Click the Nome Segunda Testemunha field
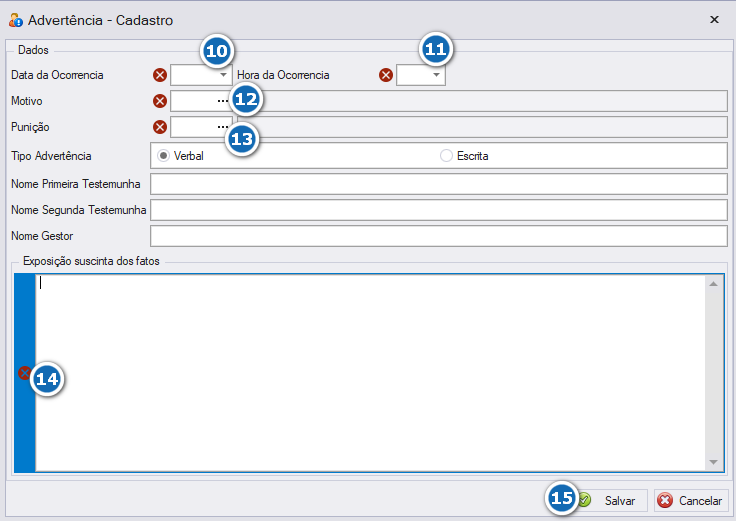Screen dimensions: 736x521 (x=438, y=210)
